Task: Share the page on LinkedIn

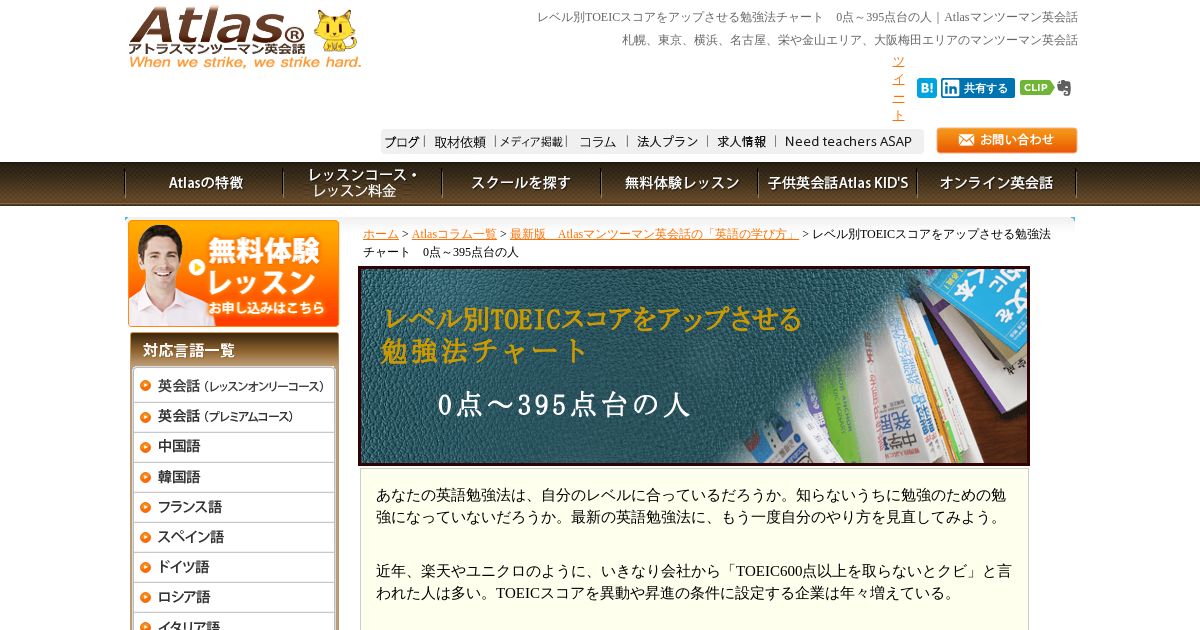Action: (977, 88)
